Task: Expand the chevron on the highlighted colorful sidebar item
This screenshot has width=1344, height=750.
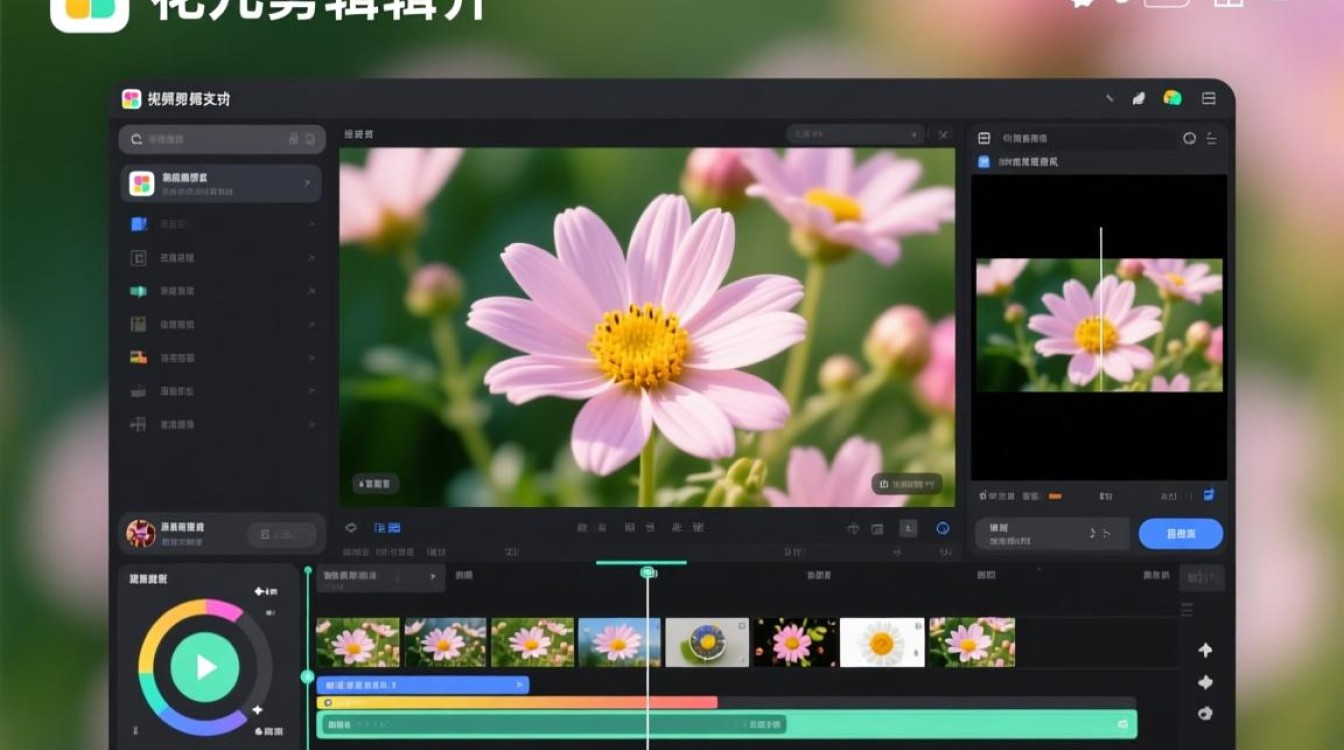Action: coord(307,184)
